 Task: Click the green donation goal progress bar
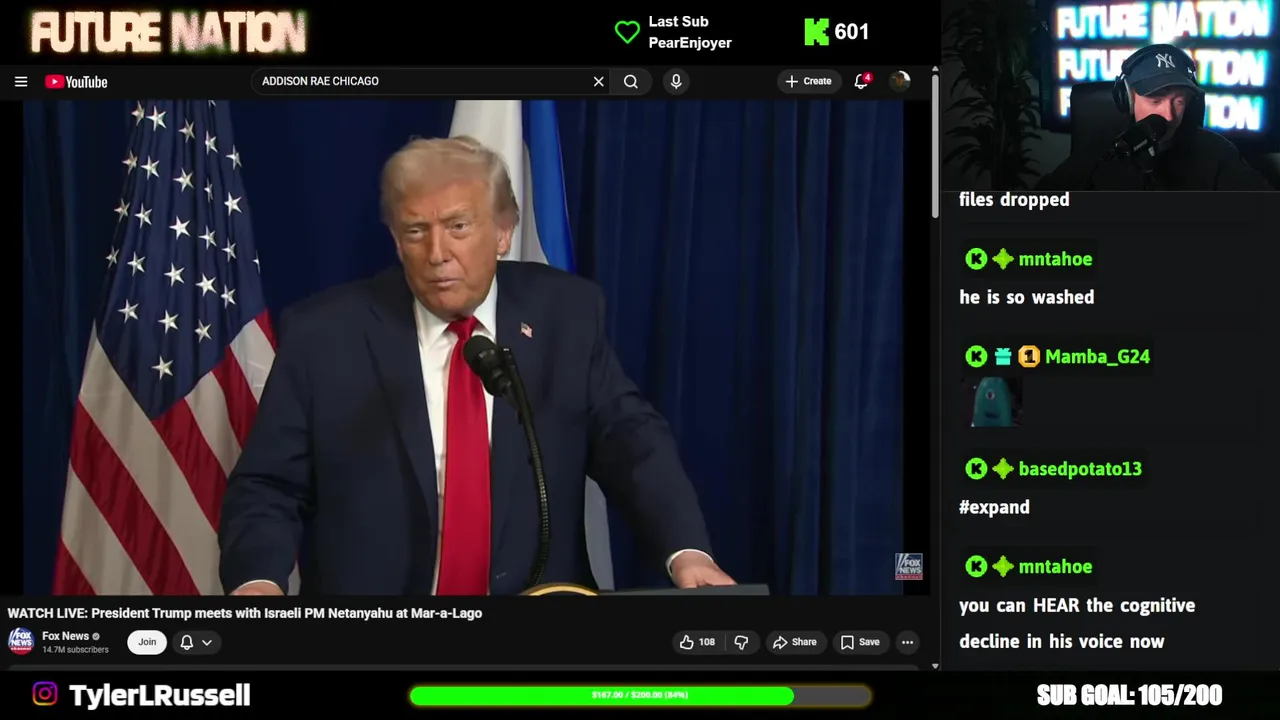[x=640, y=695]
